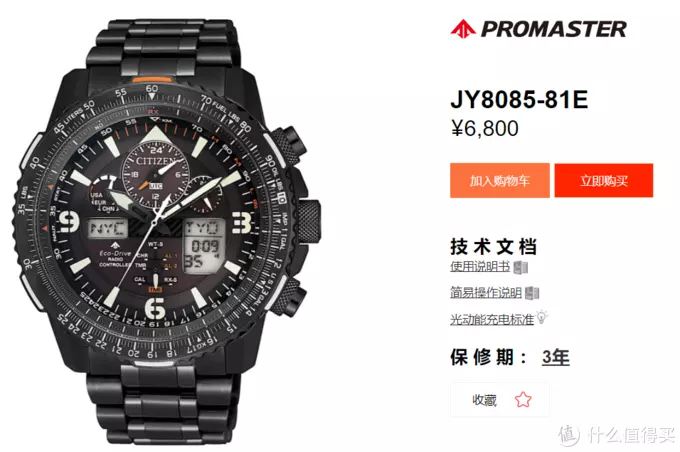Open the 简易操作说明 quick guide link

[486, 293]
